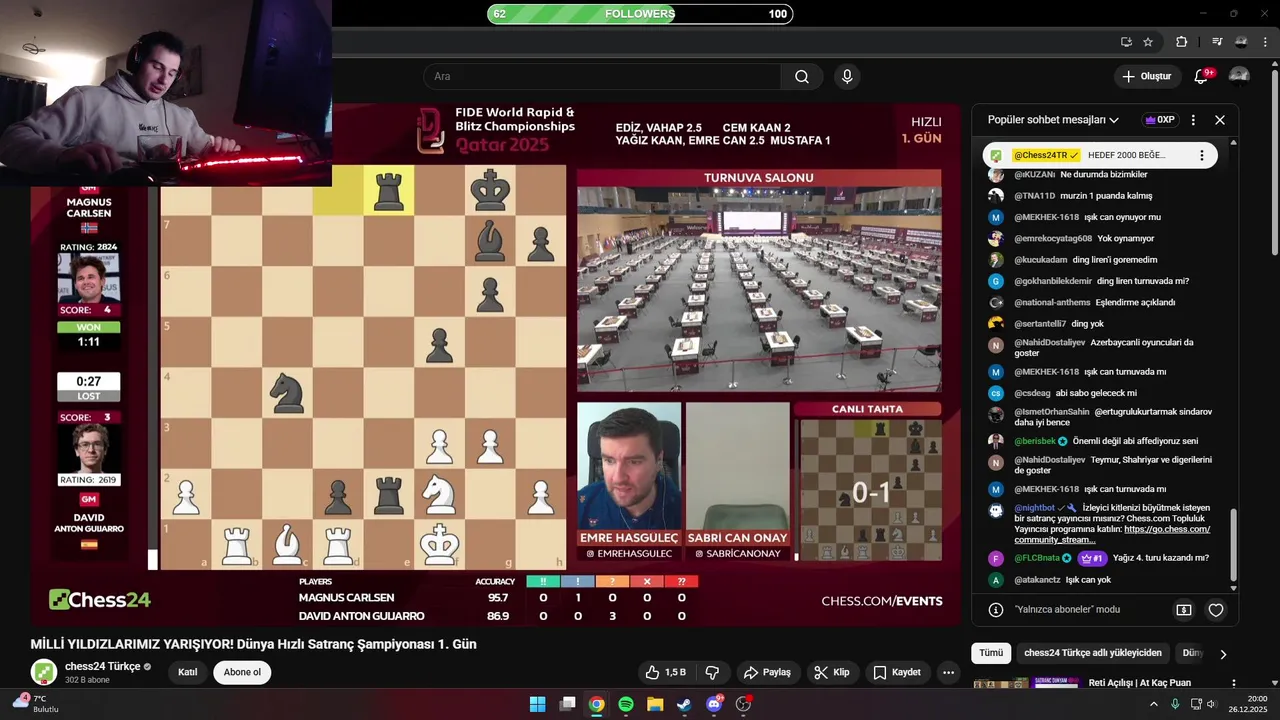
Task: Click the video title MİLLİ YILDIZLARIMIZ YARIŞIYOR
Action: click(x=253, y=644)
